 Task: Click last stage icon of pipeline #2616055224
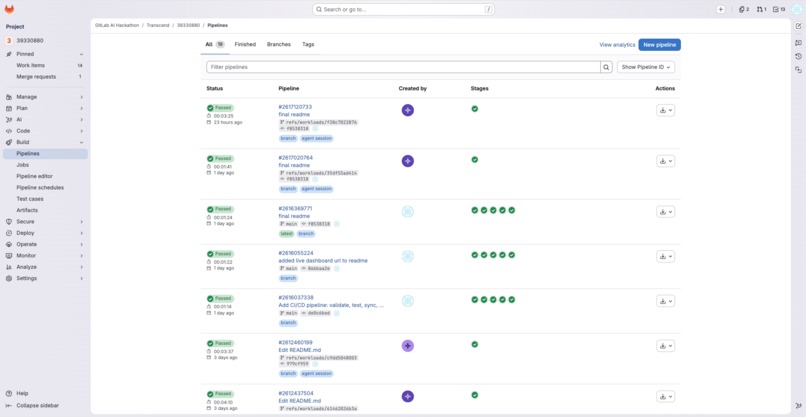pos(511,255)
